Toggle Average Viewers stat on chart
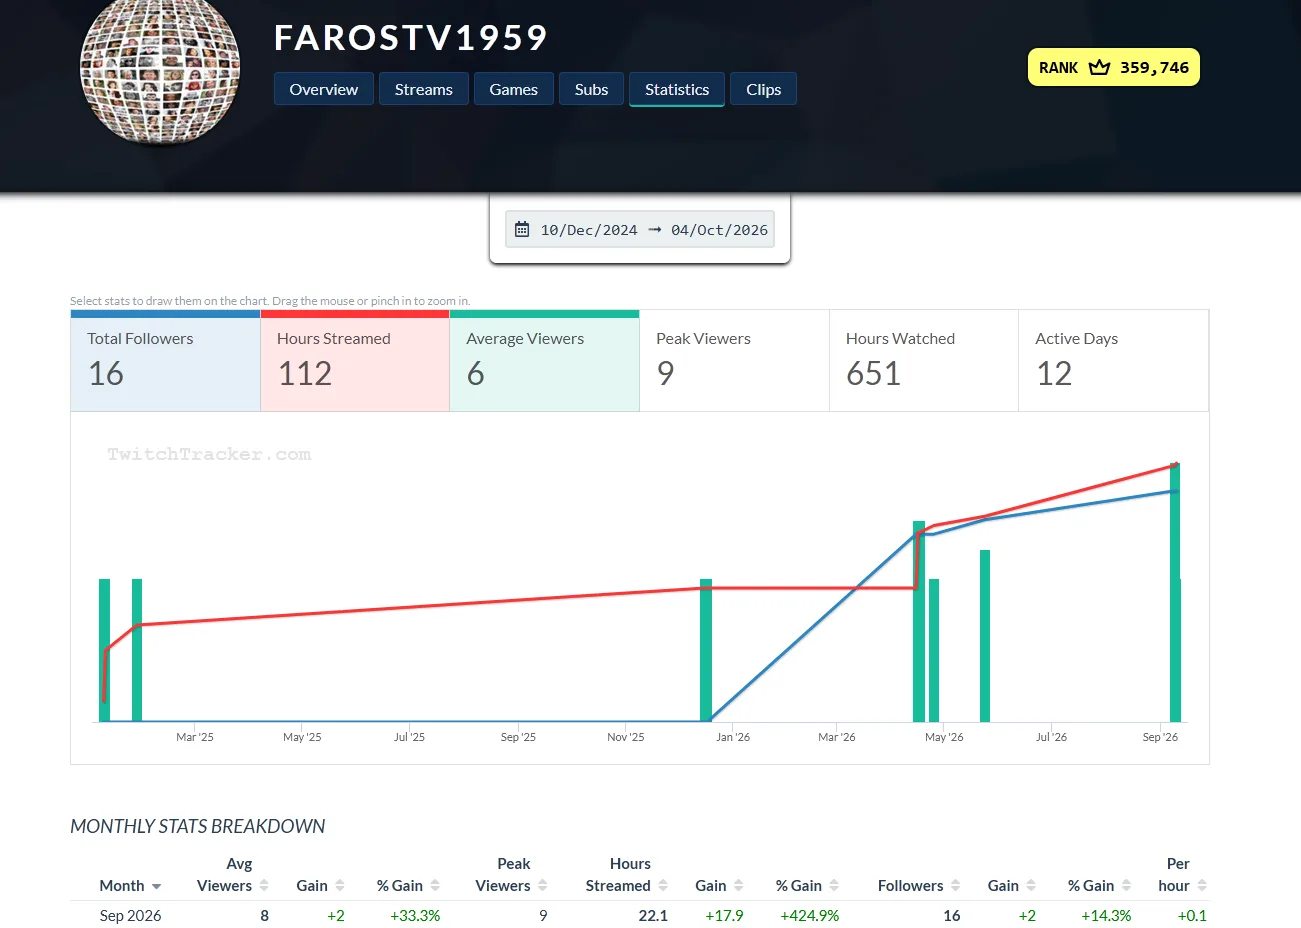The width and height of the screenshot is (1301, 928). coord(544,361)
